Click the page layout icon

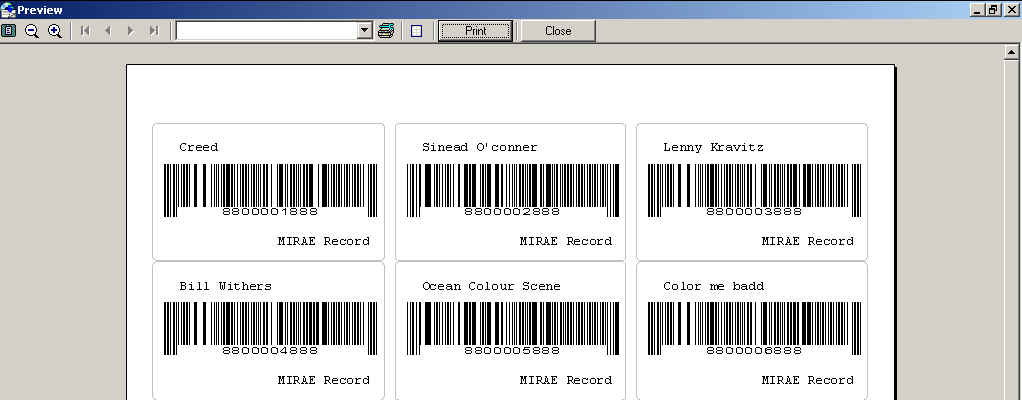pyautogui.click(x=416, y=31)
